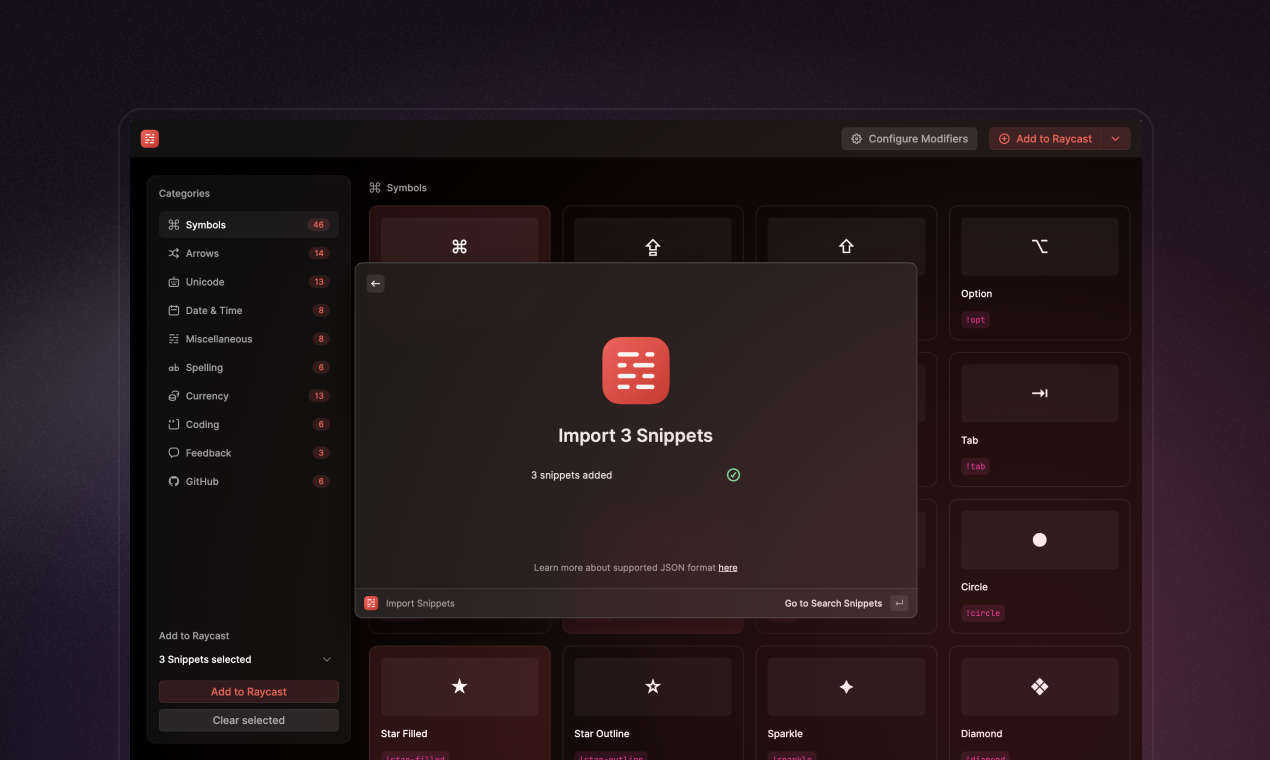Click the Coding category brackets icon
The height and width of the screenshot is (760, 1270).
(174, 425)
